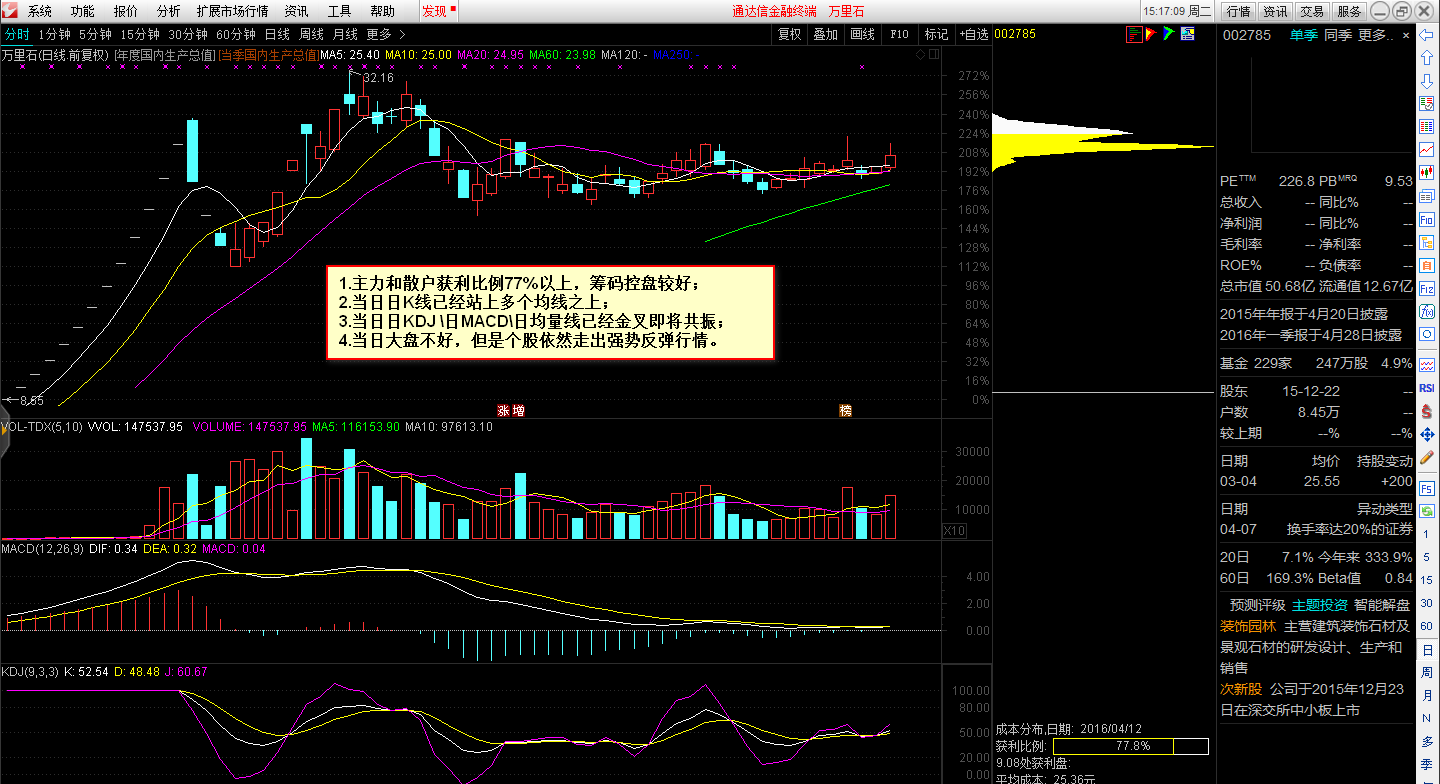The height and width of the screenshot is (784, 1440).
Task: Switch to 5分钟 period
Action: pos(95,34)
